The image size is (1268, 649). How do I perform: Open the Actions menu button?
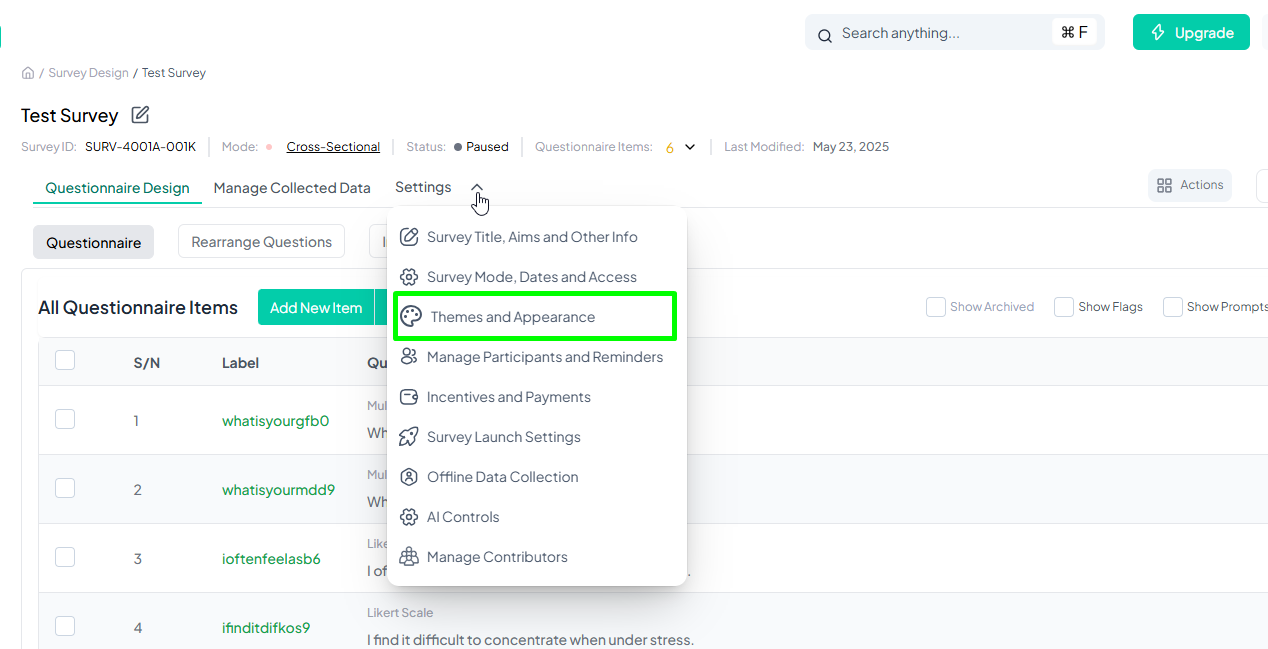[1189, 185]
